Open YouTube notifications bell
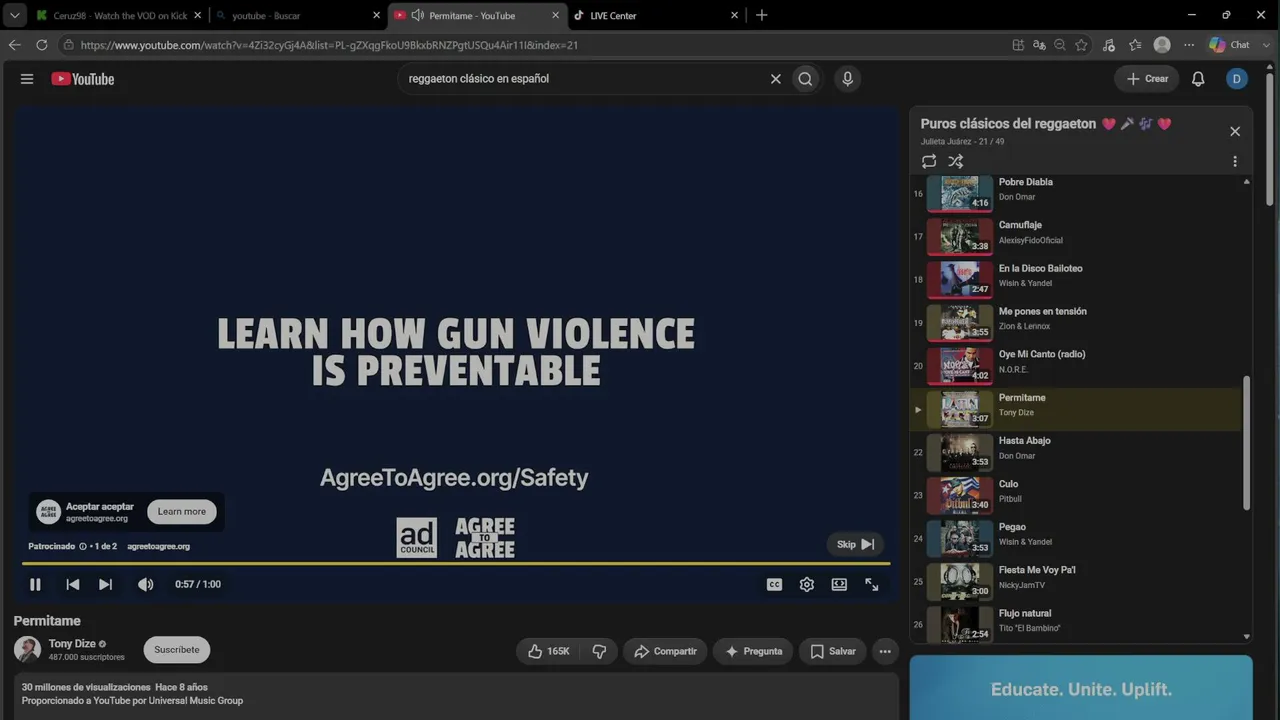This screenshot has height=720, width=1280. 1198,79
